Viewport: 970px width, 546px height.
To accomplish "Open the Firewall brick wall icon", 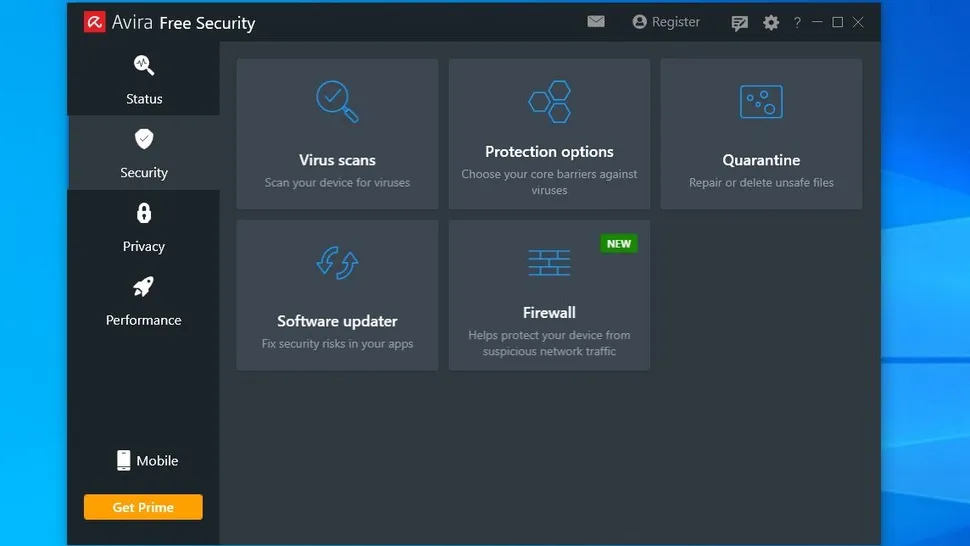I will click(549, 263).
